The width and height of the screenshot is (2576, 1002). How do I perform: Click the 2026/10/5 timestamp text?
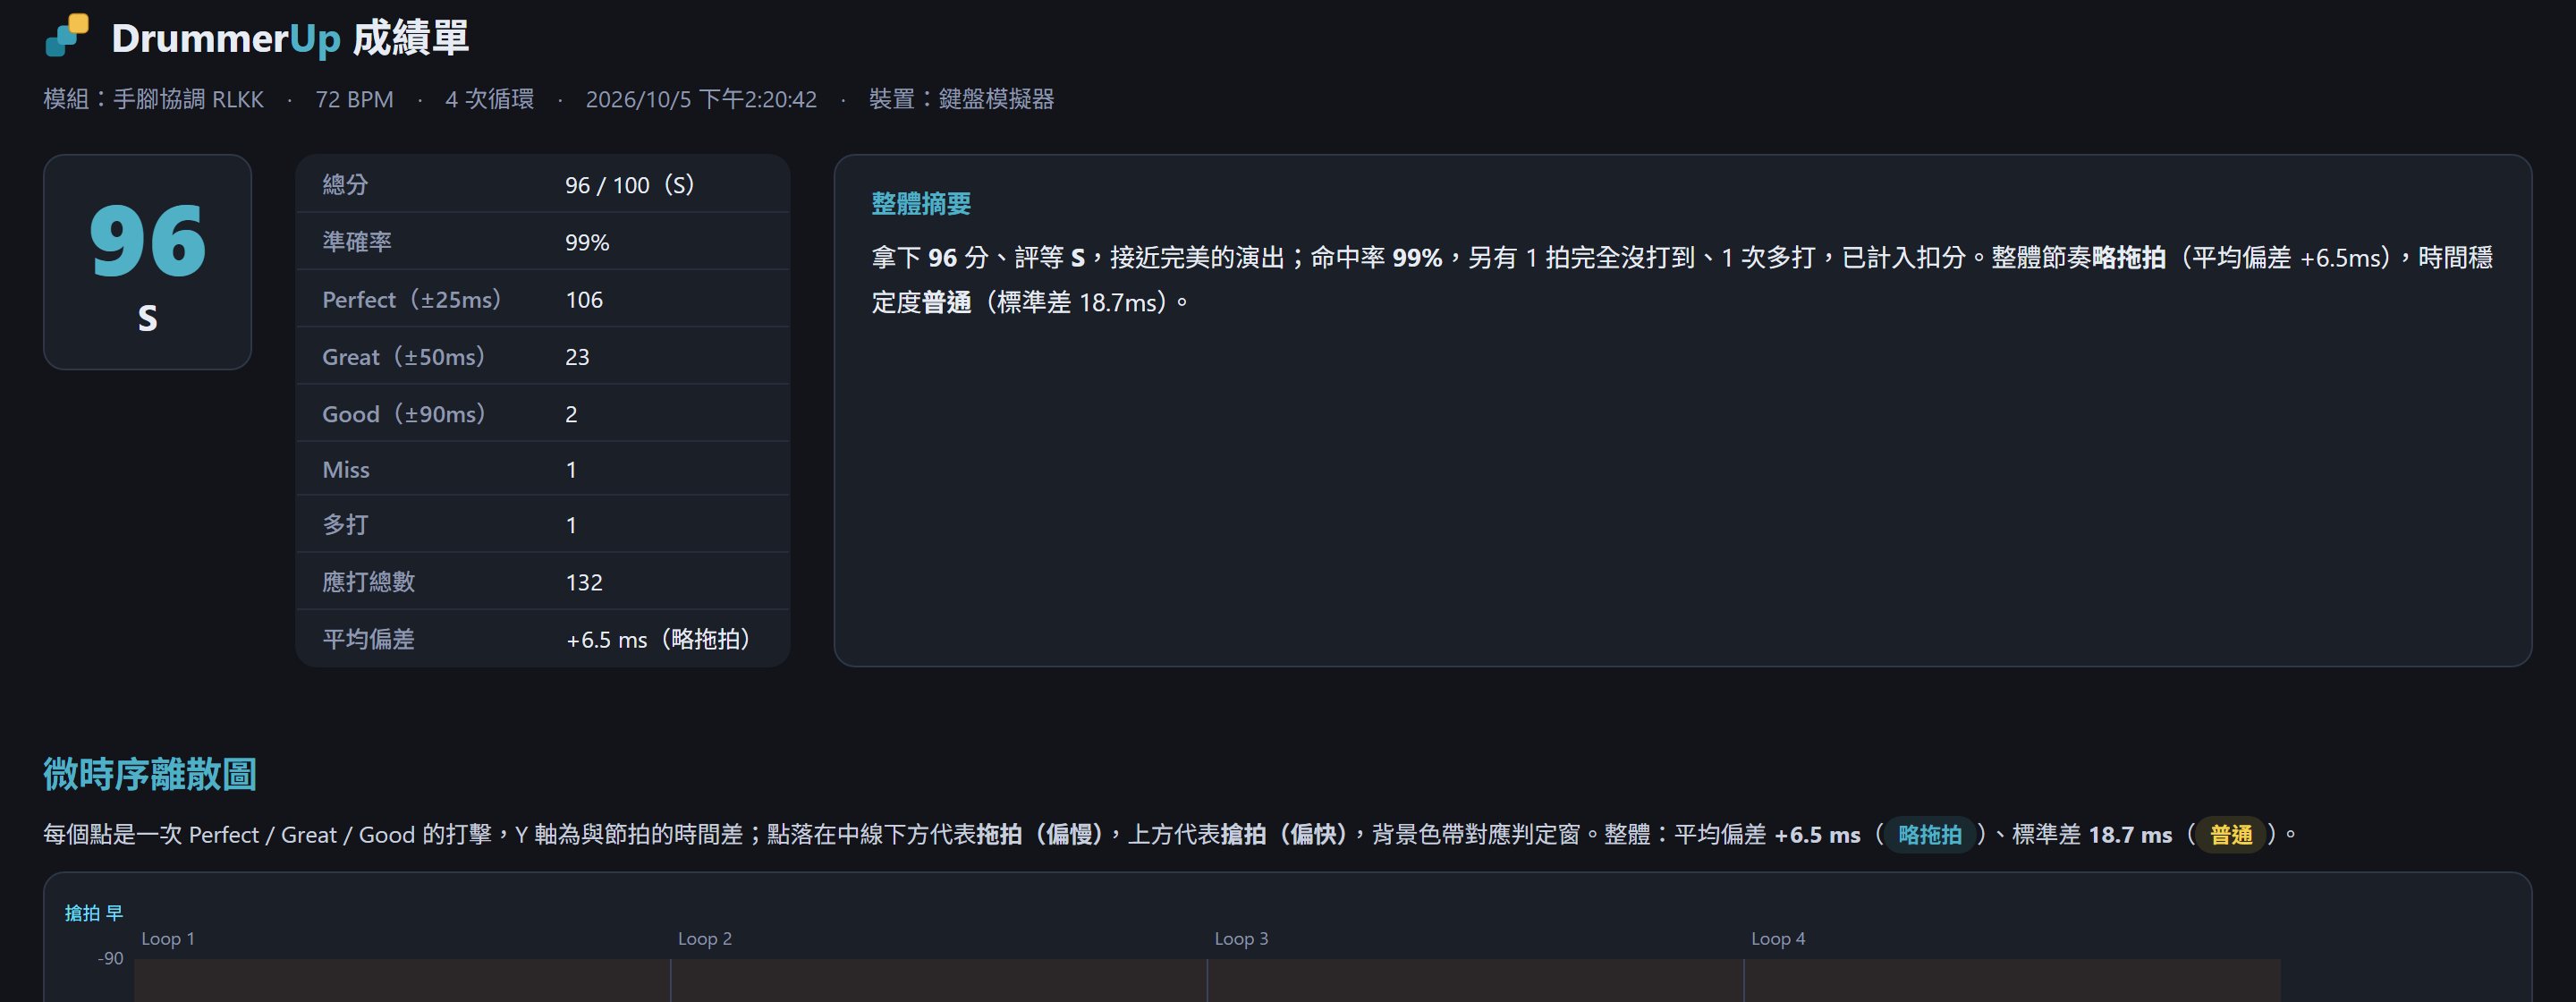pos(701,99)
